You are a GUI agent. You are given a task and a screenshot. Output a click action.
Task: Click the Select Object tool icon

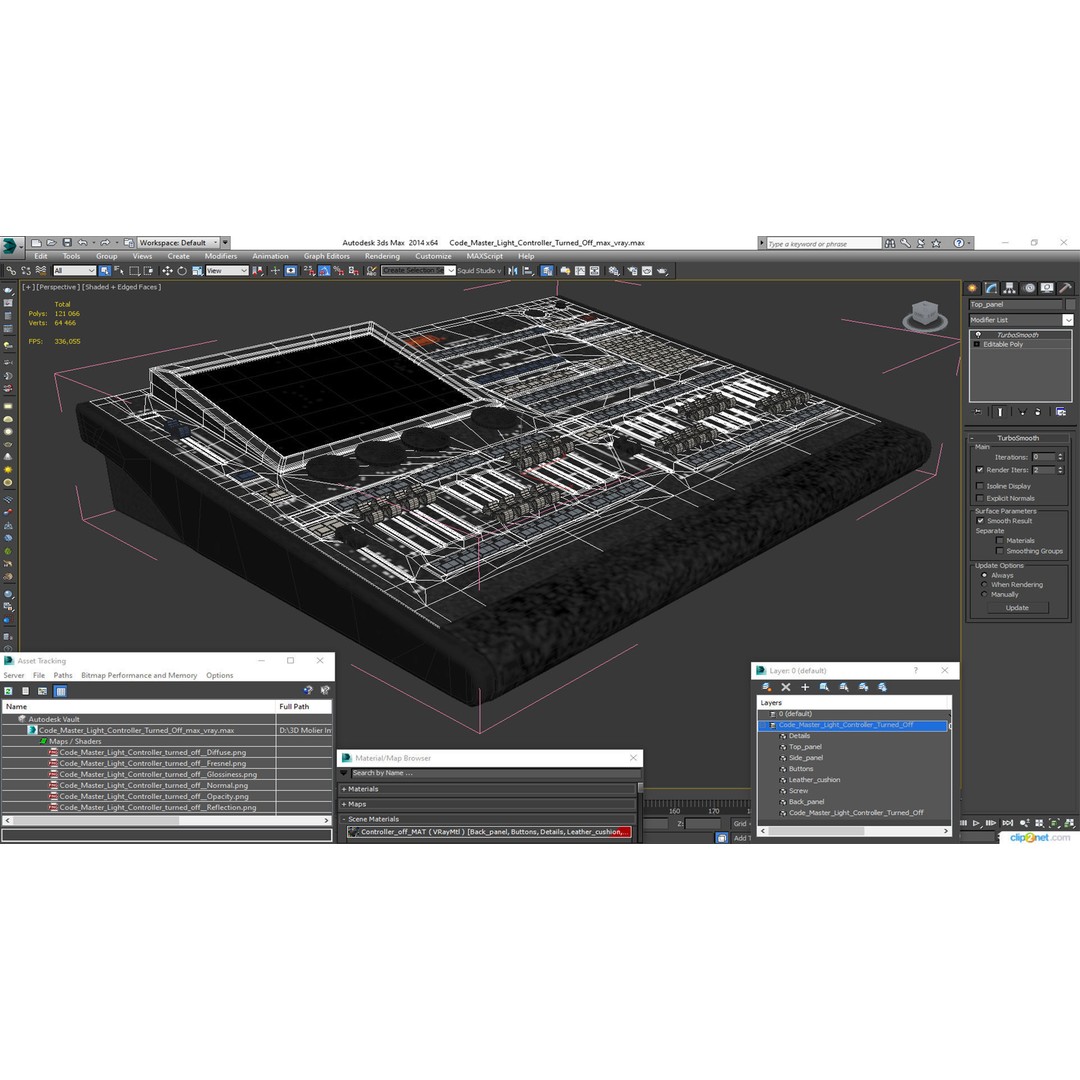click(105, 271)
